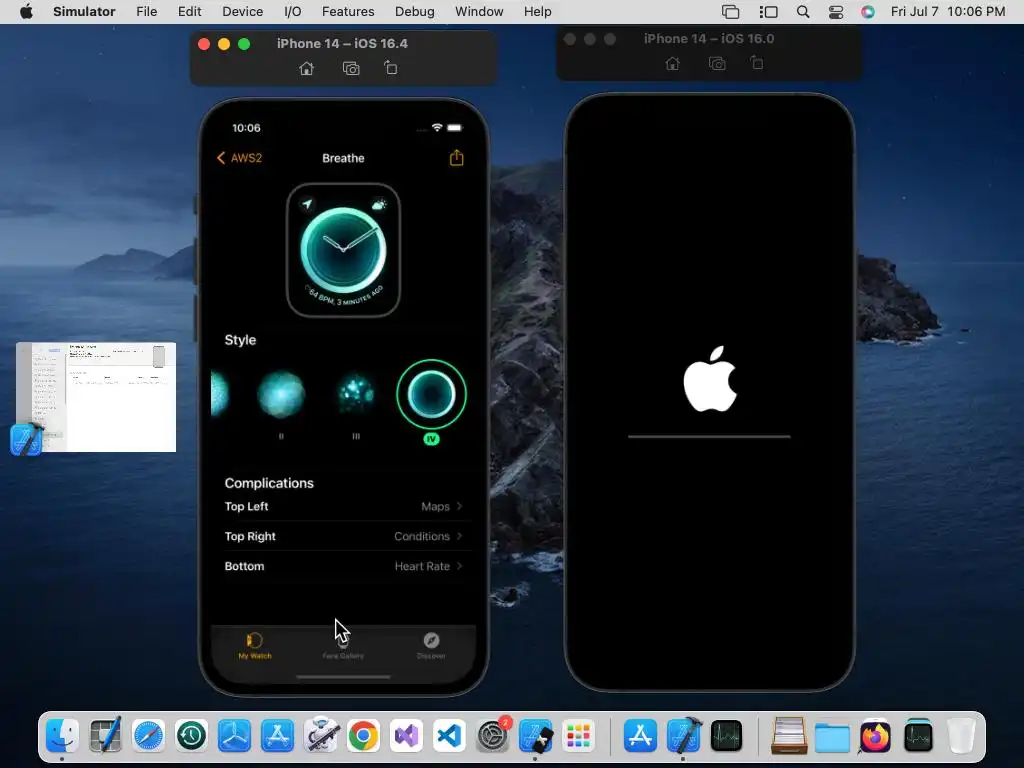Open the Help menu
The image size is (1024, 768).
pos(537,12)
